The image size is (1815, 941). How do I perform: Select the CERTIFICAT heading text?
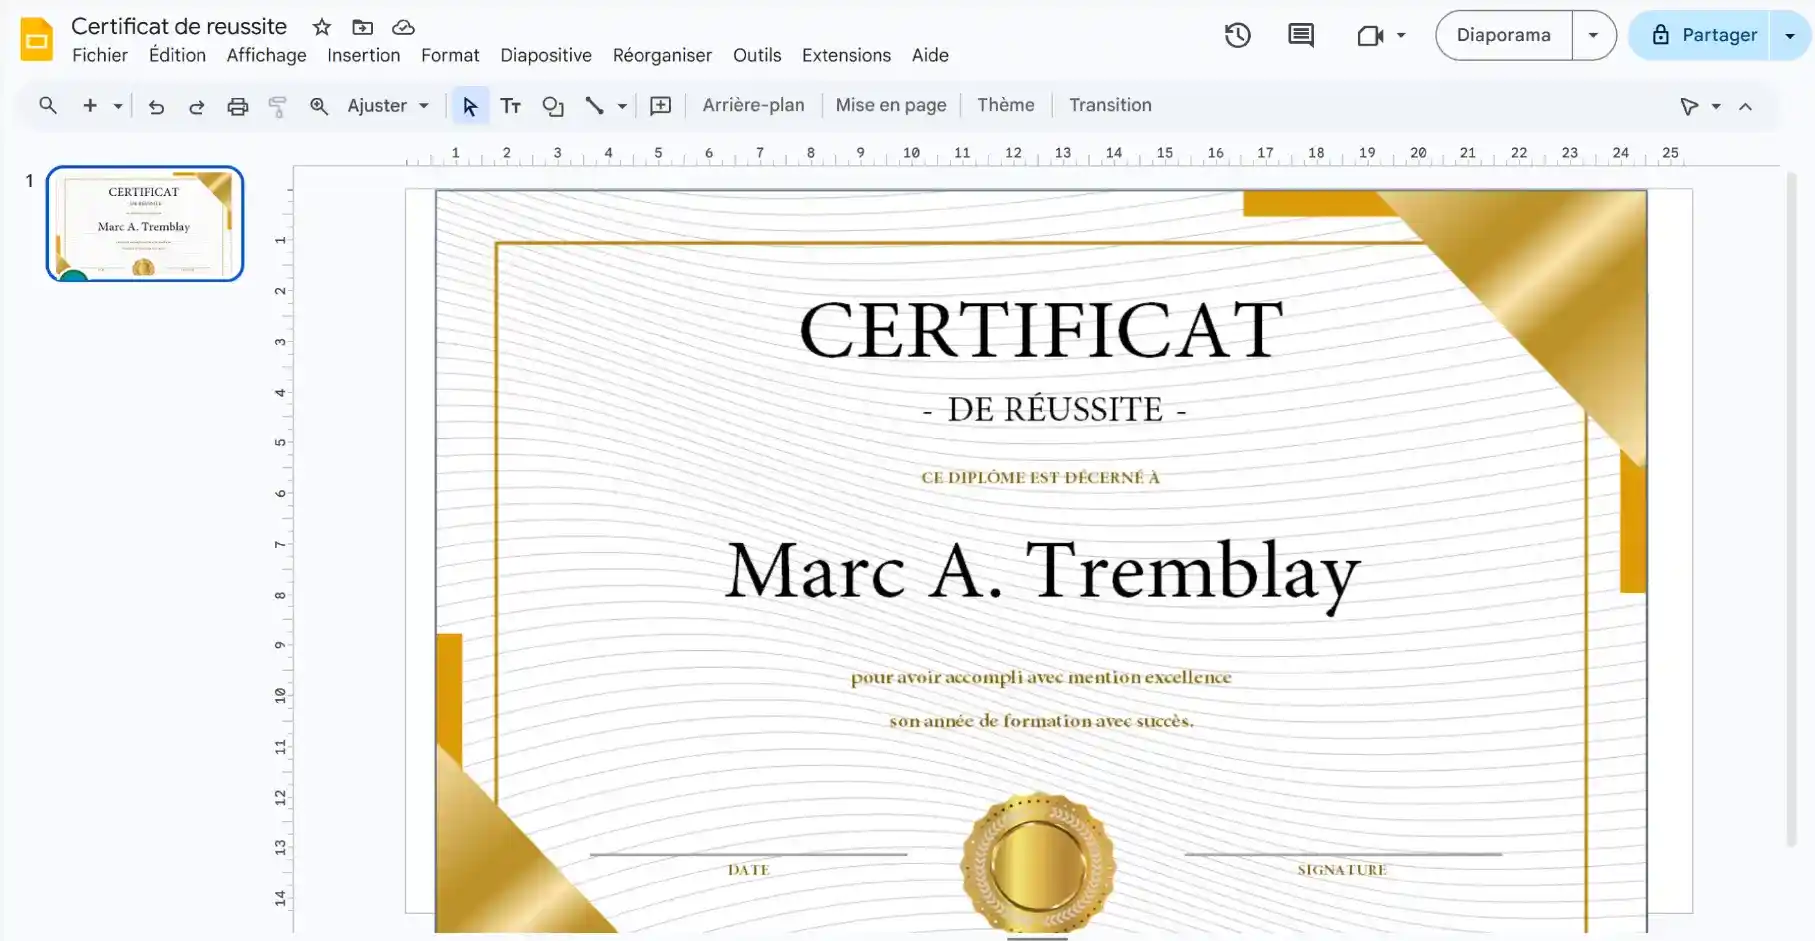click(1041, 331)
